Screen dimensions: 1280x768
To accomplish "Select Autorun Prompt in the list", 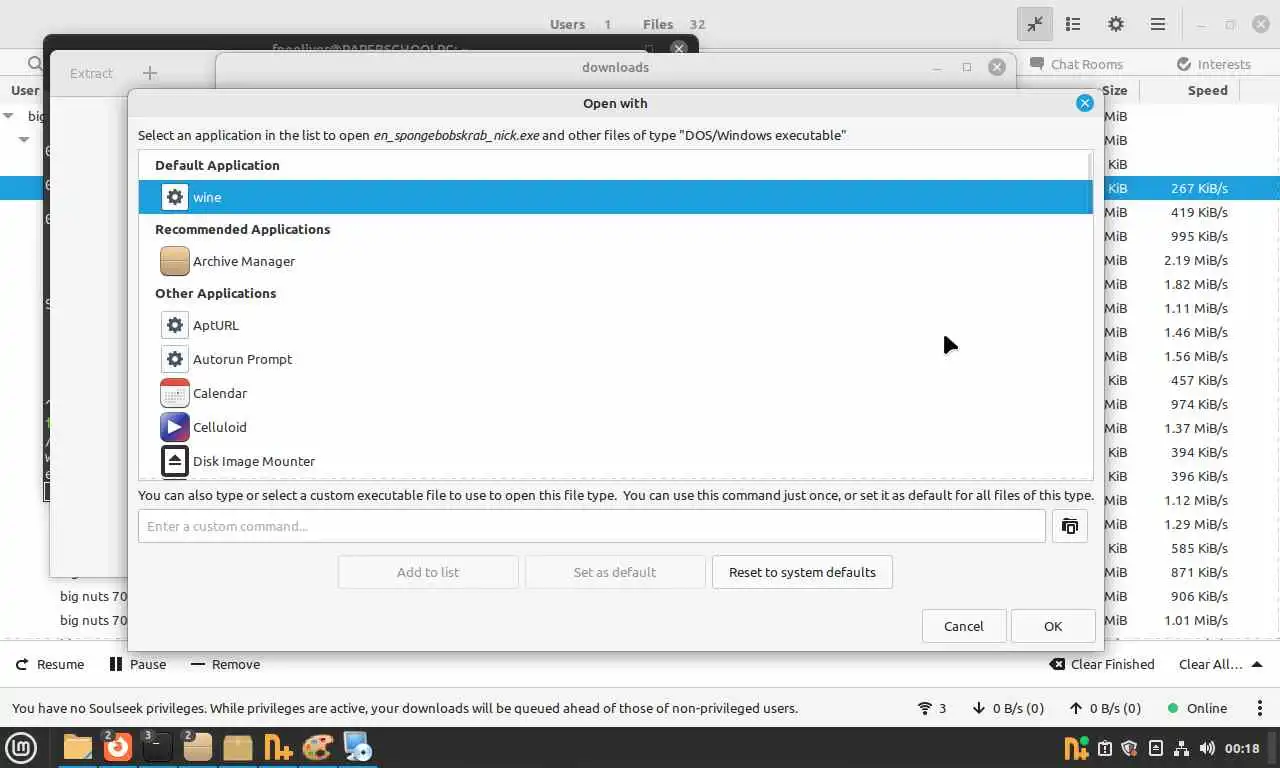I will click(615, 359).
